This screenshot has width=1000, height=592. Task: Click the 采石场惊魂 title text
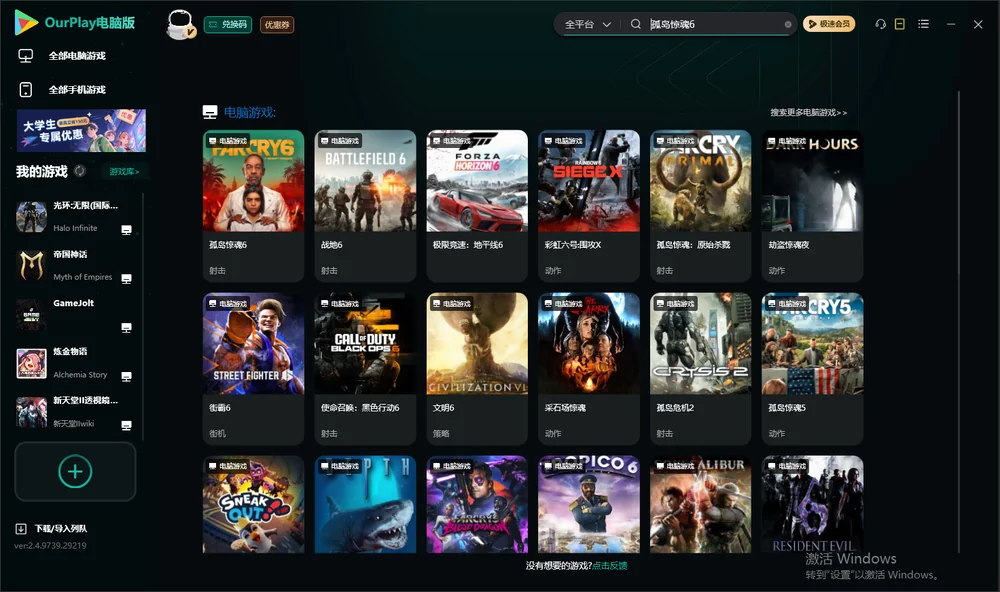565,408
